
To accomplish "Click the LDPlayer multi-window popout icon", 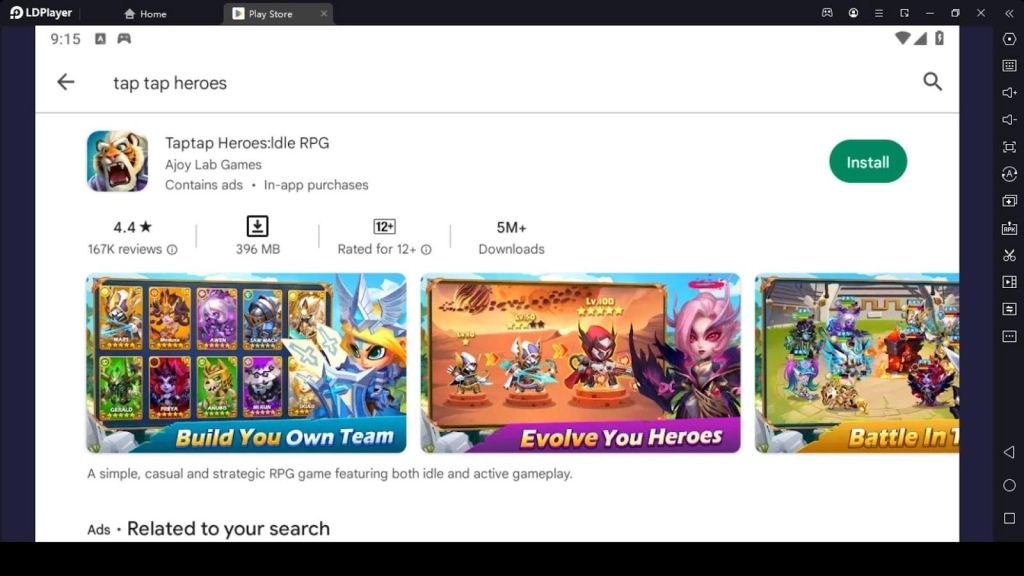I will (904, 13).
